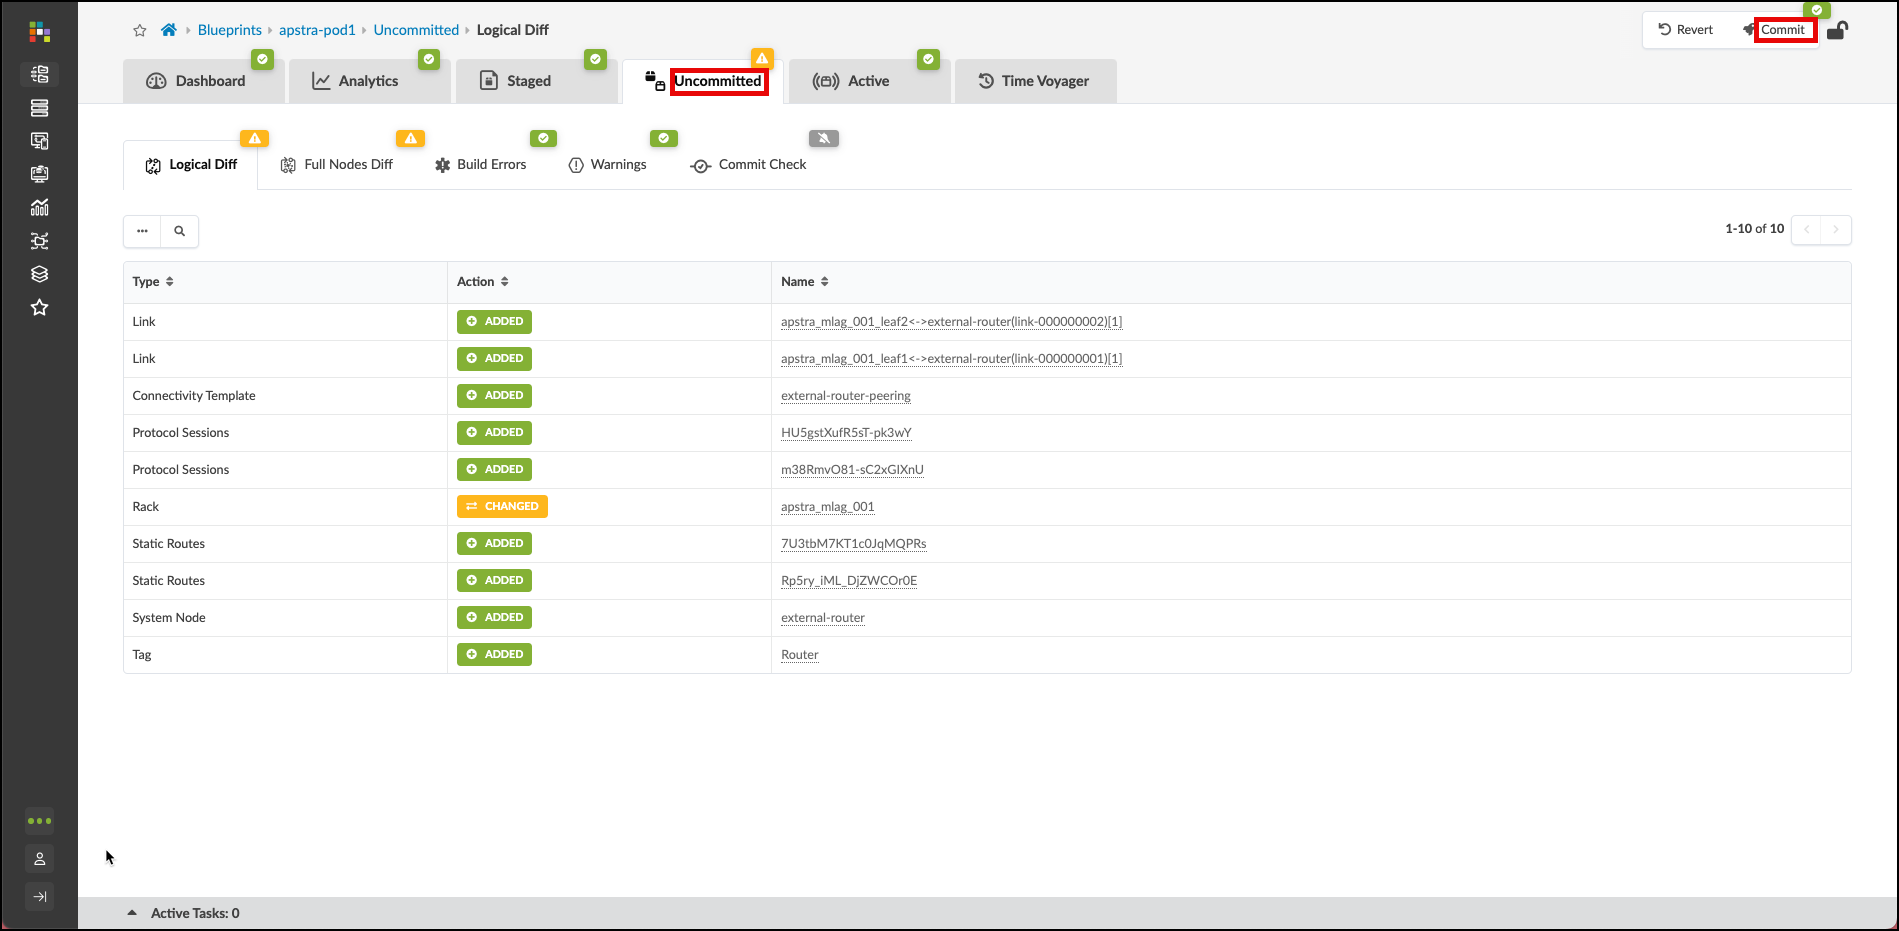Expand the Active Tasks panel
Image resolution: width=1899 pixels, height=931 pixels.
tap(132, 913)
